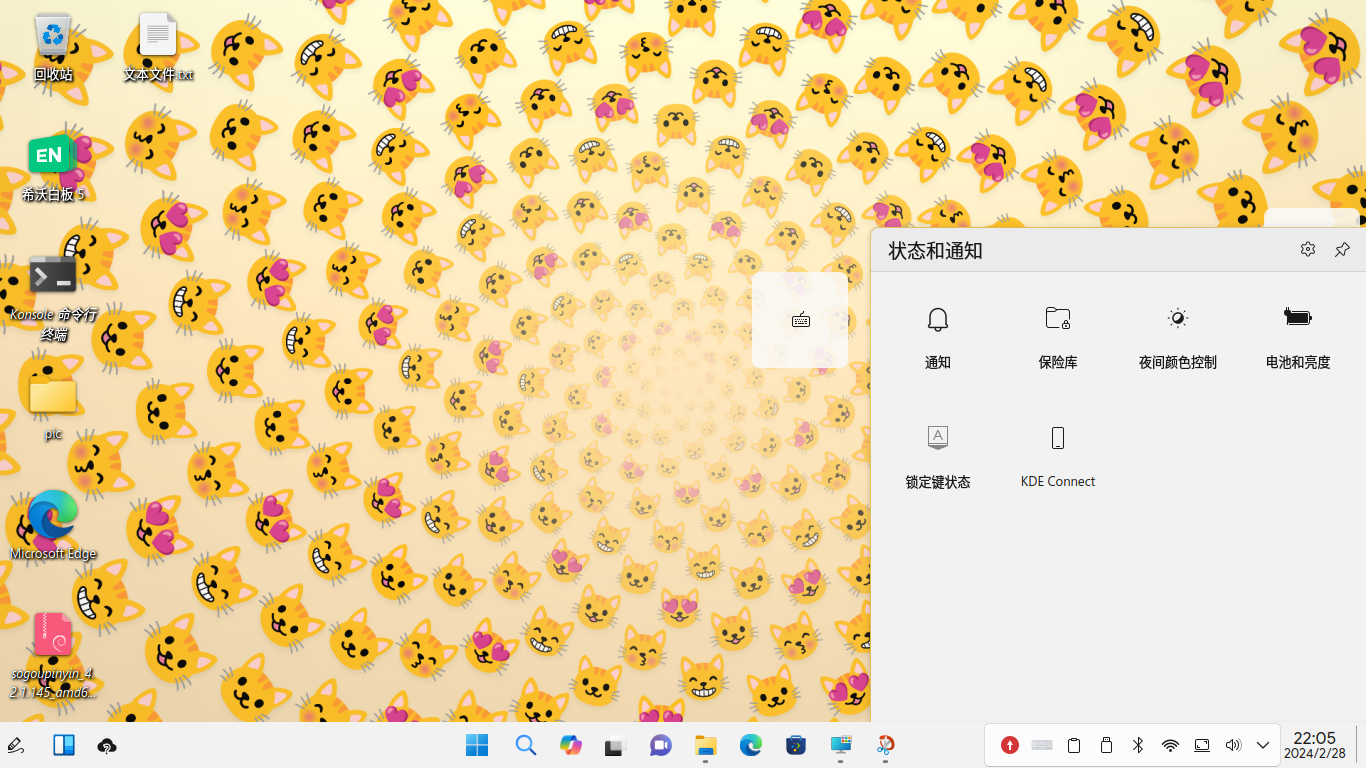Open the Start menu from the taskbar
Screen dimensions: 1366x768
[x=477, y=745]
